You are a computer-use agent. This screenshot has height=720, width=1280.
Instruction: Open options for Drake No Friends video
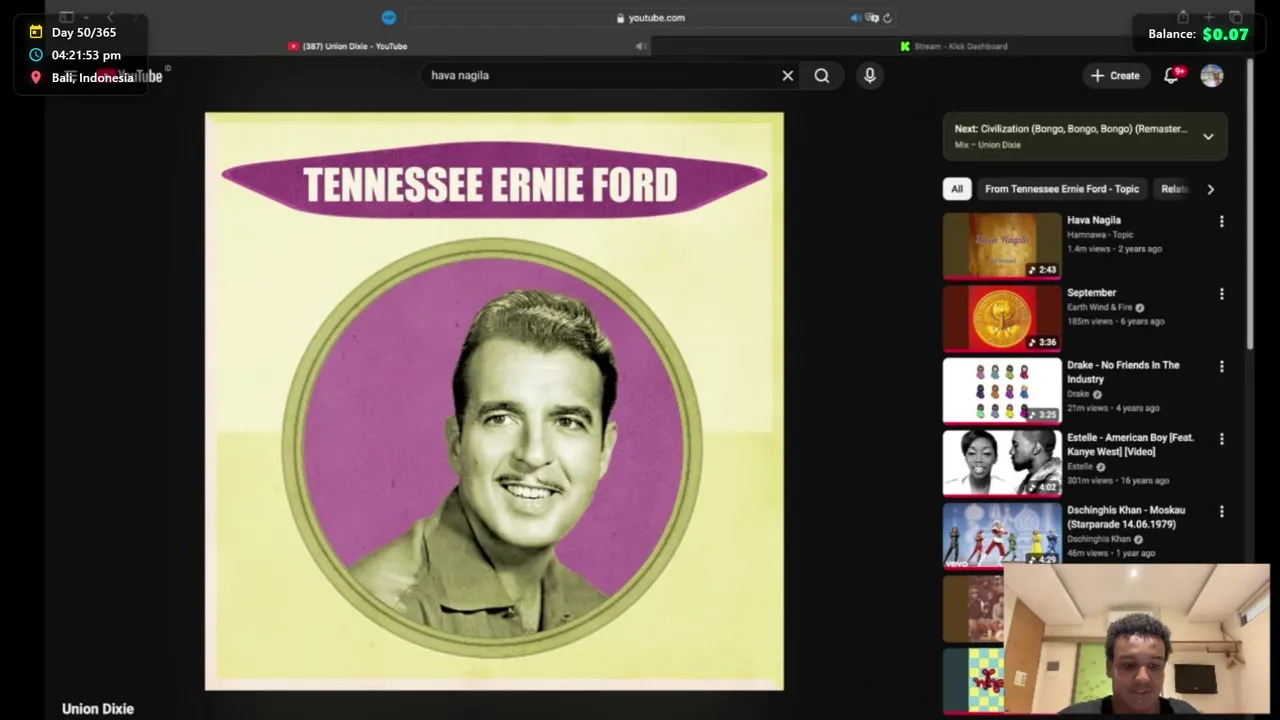point(1221,366)
